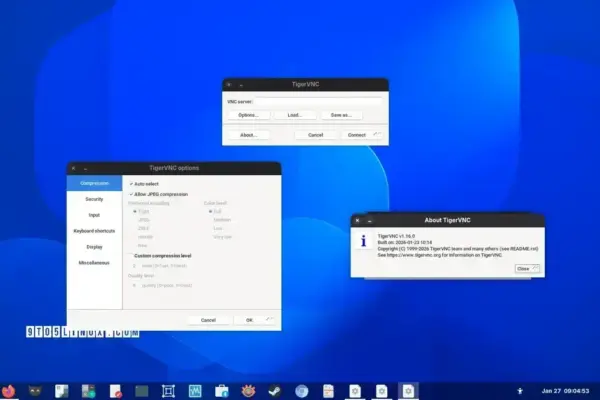
Task: Open the software store bag icon
Action: pos(222,391)
